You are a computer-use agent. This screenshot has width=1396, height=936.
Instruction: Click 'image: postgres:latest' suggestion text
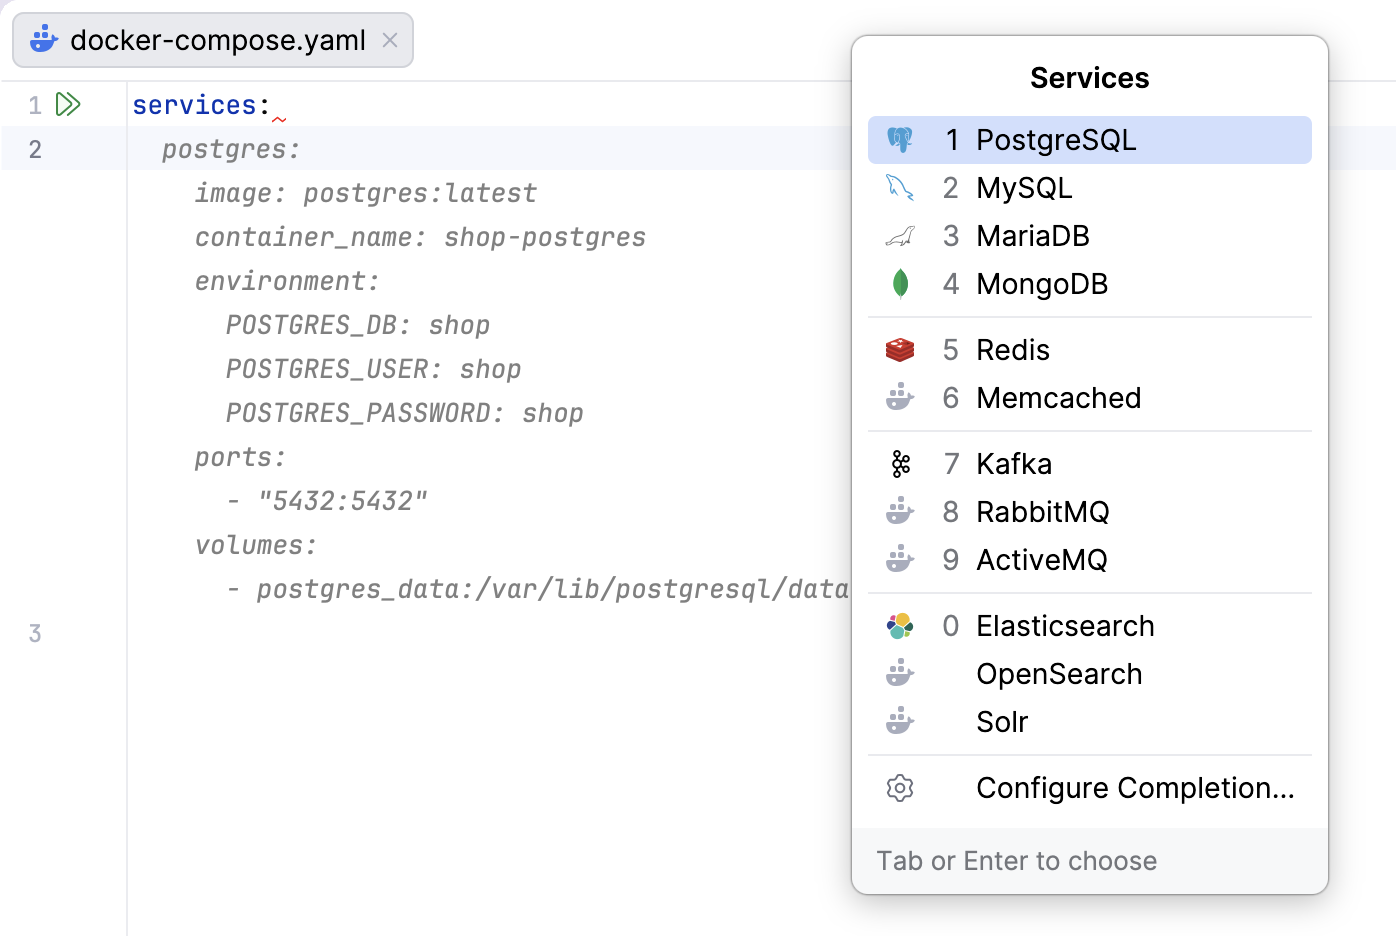click(x=365, y=193)
